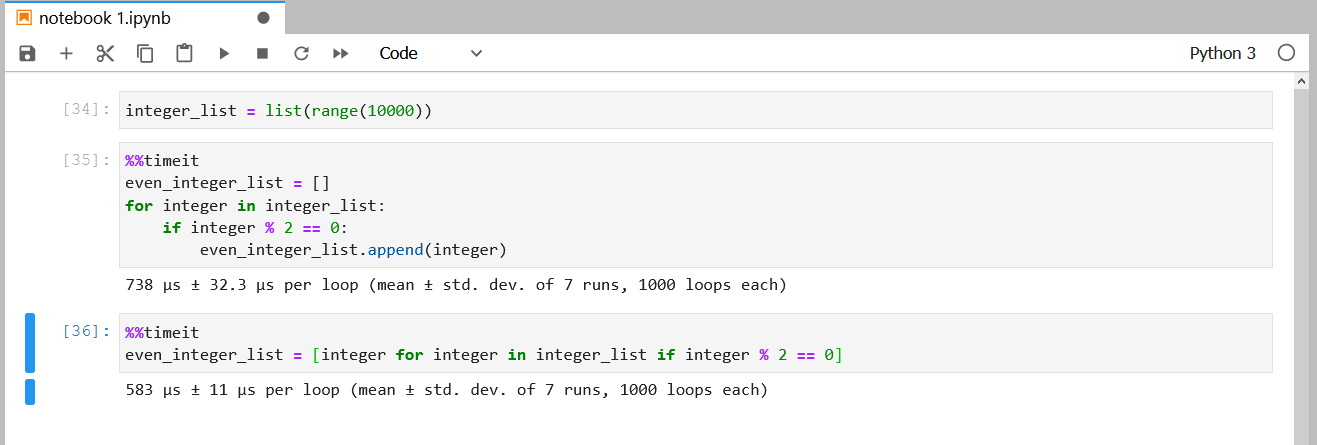This screenshot has width=1317, height=445.
Task: Click the scrollbar up arrow
Action: [1301, 80]
